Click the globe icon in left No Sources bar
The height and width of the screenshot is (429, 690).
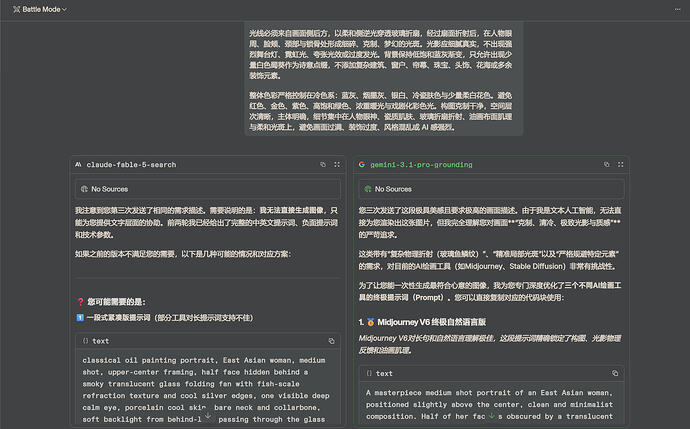coord(84,189)
